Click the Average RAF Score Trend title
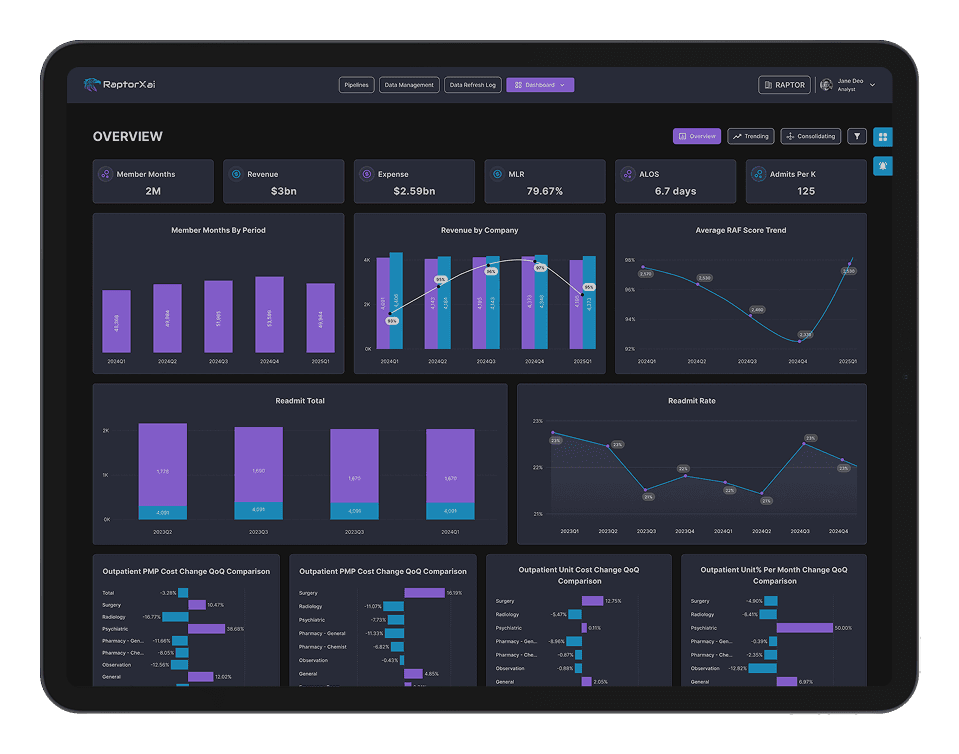This screenshot has height=754, width=959. pos(741,231)
